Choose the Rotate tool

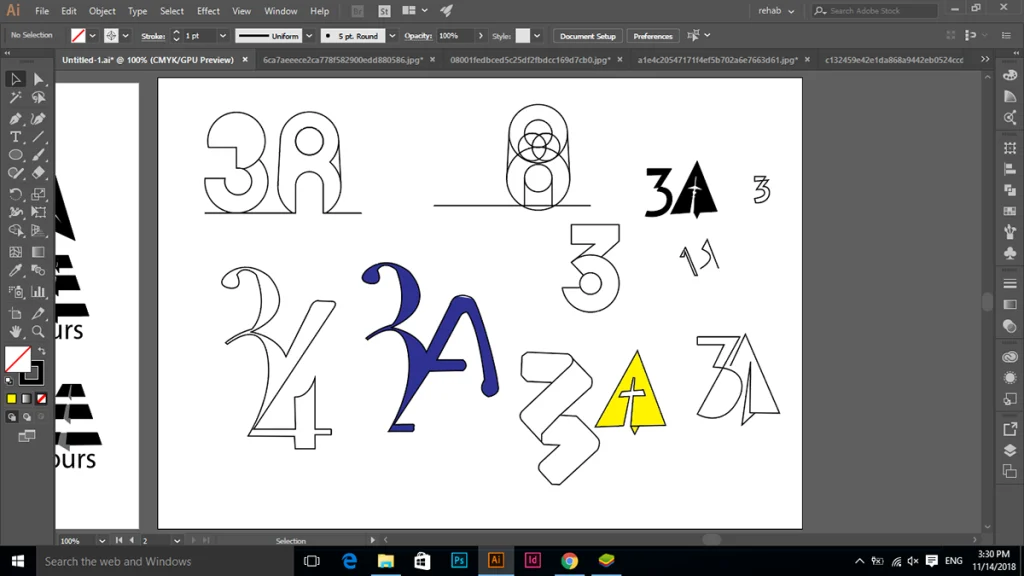point(15,194)
